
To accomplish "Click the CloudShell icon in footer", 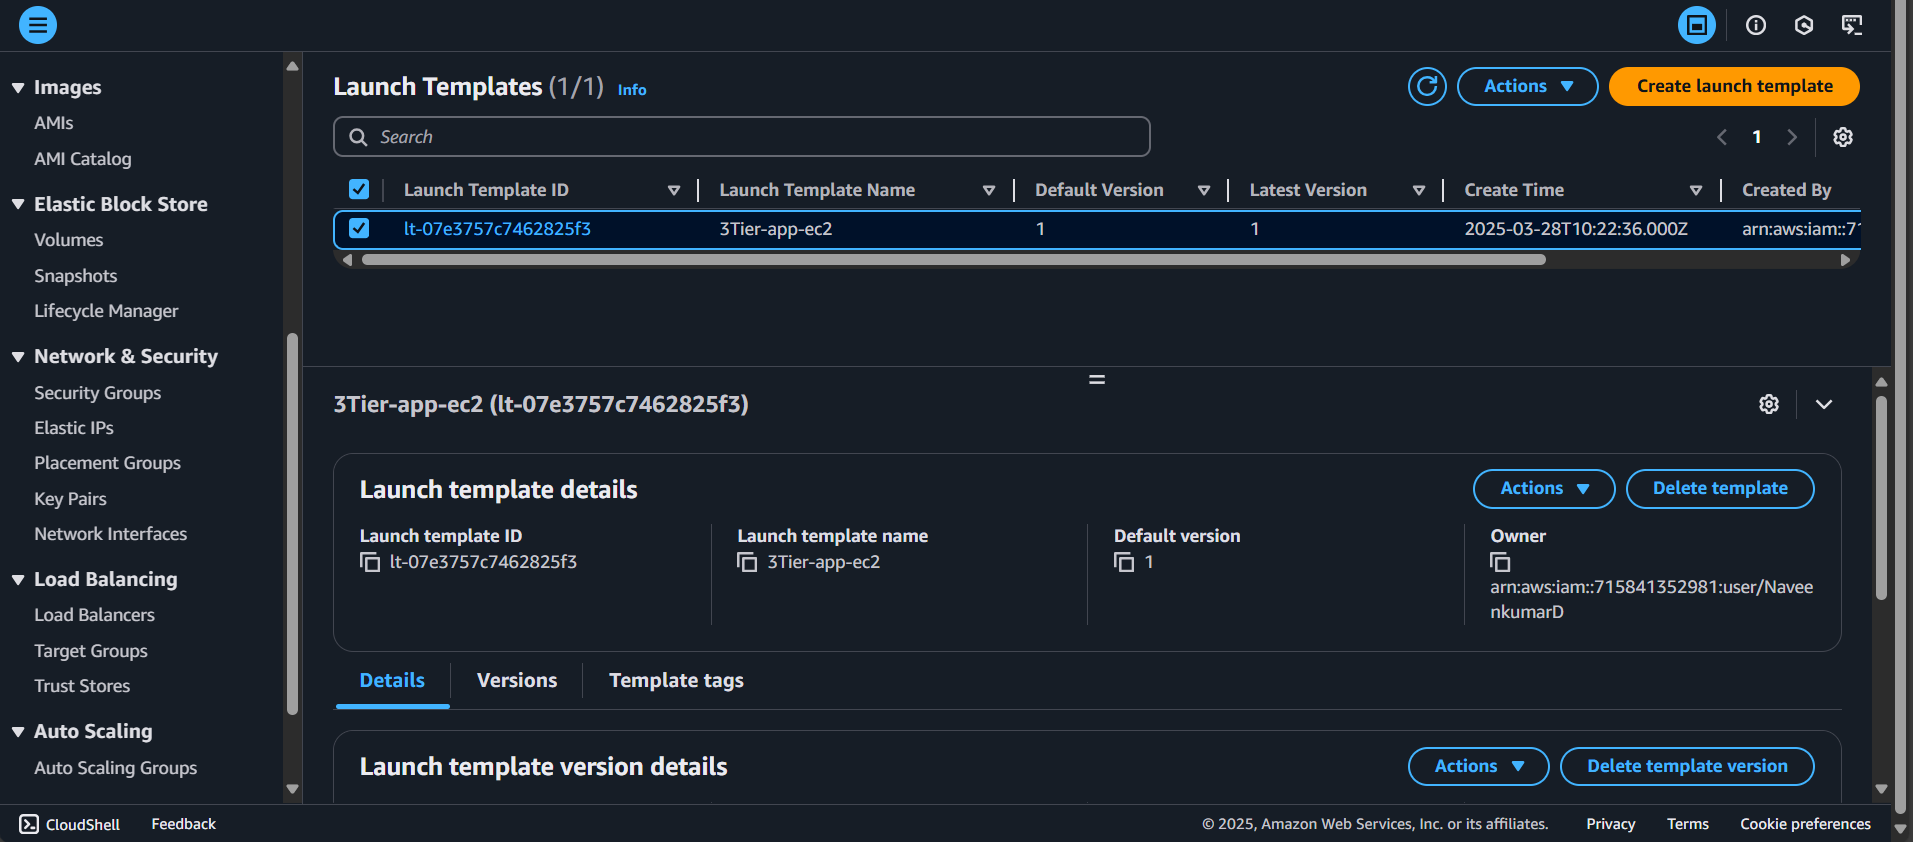I will click(x=29, y=824).
